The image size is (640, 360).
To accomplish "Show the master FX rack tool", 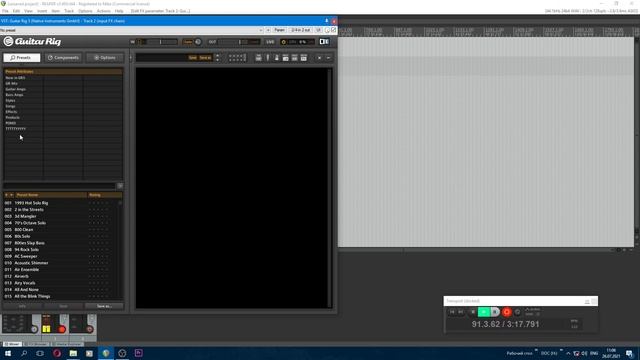I will (x=304, y=58).
